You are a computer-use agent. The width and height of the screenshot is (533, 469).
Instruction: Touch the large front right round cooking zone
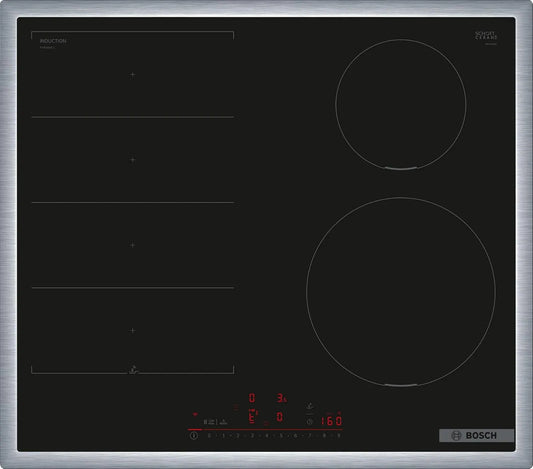click(401, 292)
